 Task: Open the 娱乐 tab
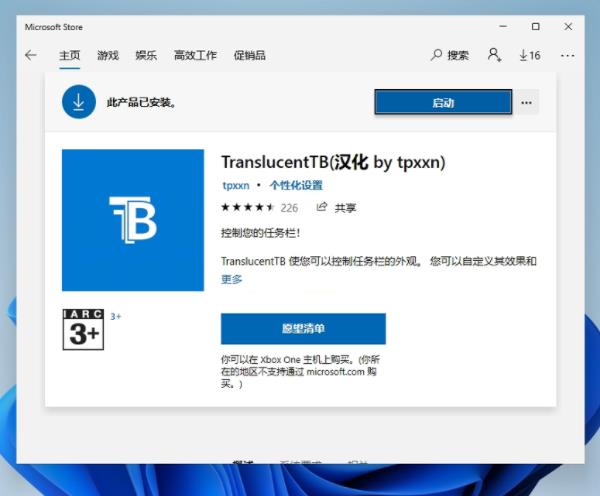pyautogui.click(x=146, y=55)
